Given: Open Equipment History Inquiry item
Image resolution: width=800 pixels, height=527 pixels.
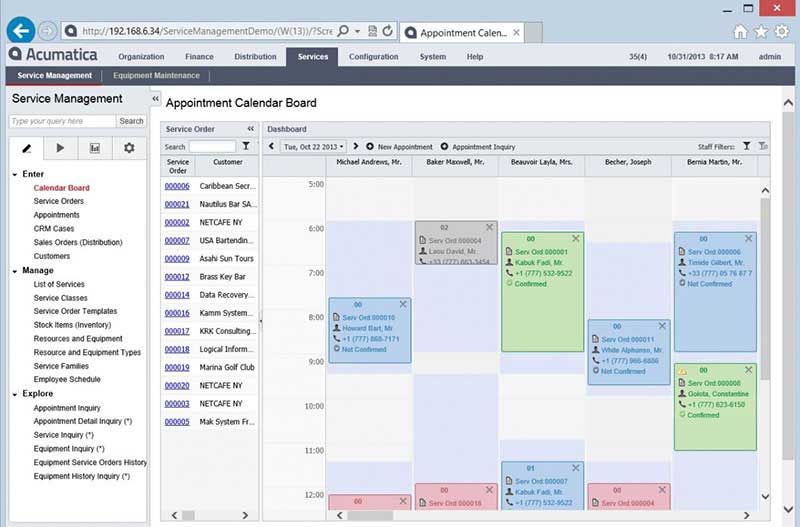Looking at the screenshot, I should tap(82, 476).
